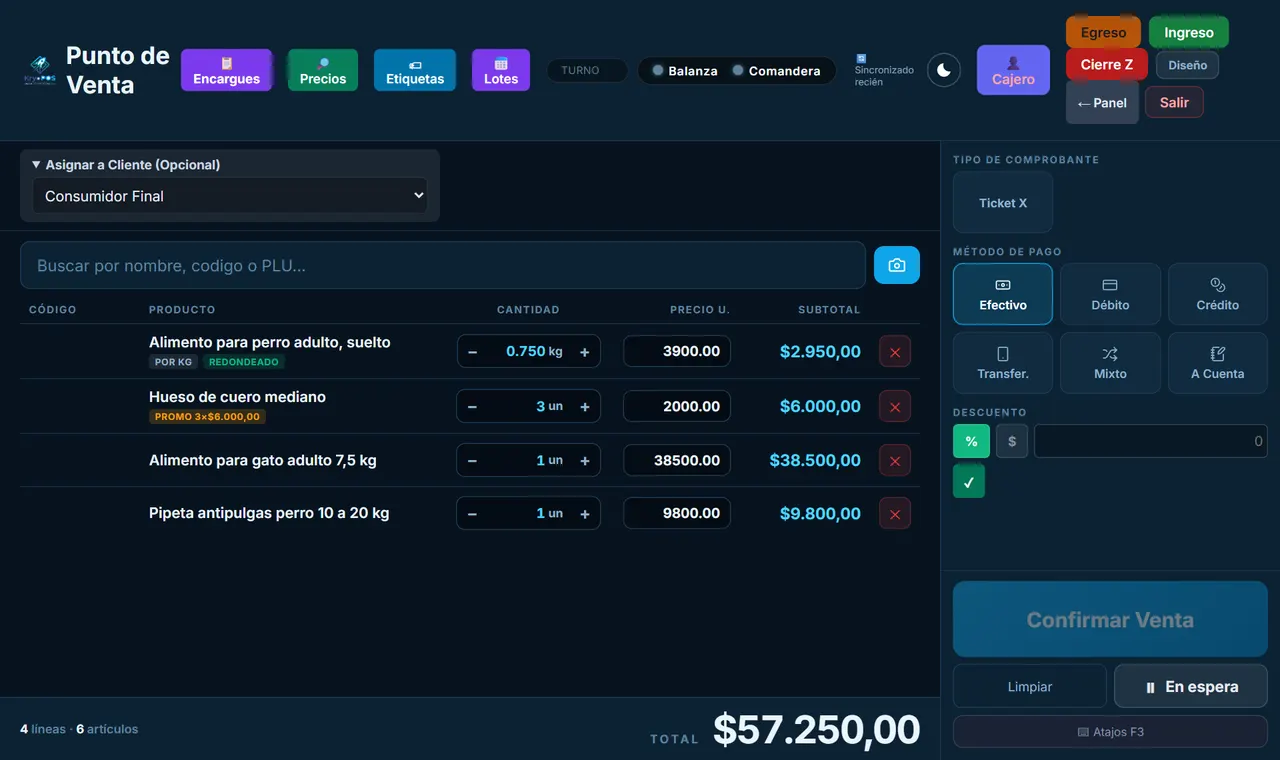This screenshot has width=1280, height=760.
Task: Open the Precios lookup
Action: click(x=323, y=70)
